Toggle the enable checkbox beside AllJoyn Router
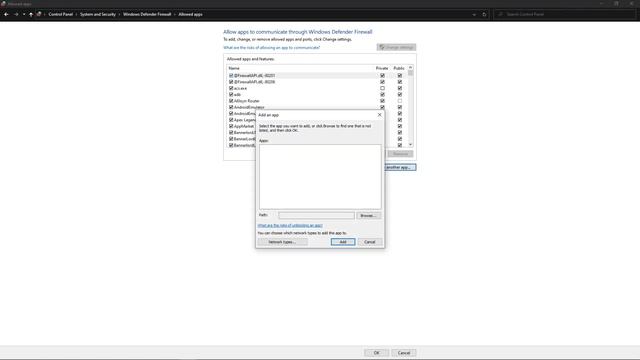 [231, 101]
